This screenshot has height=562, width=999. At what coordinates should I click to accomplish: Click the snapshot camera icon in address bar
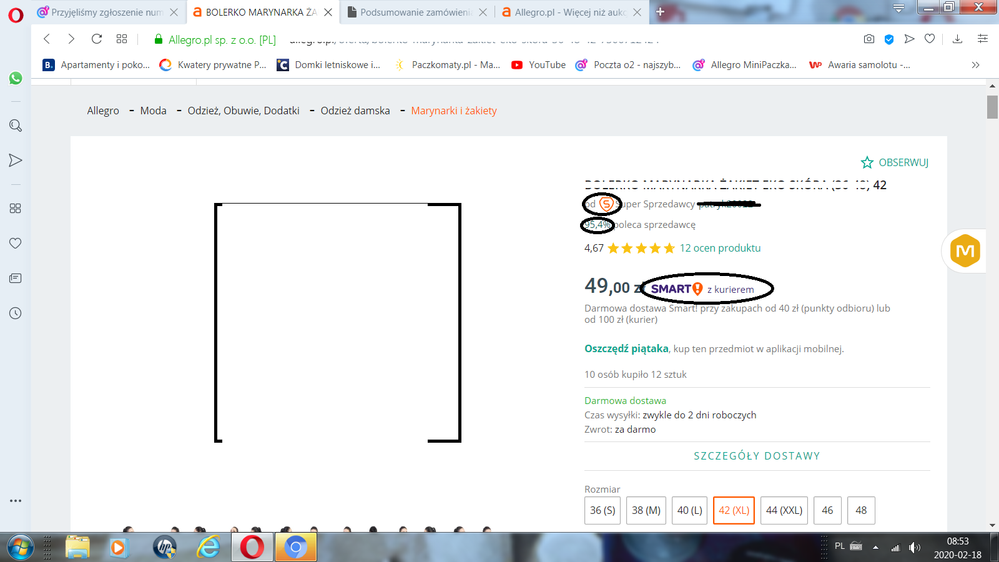pos(869,39)
